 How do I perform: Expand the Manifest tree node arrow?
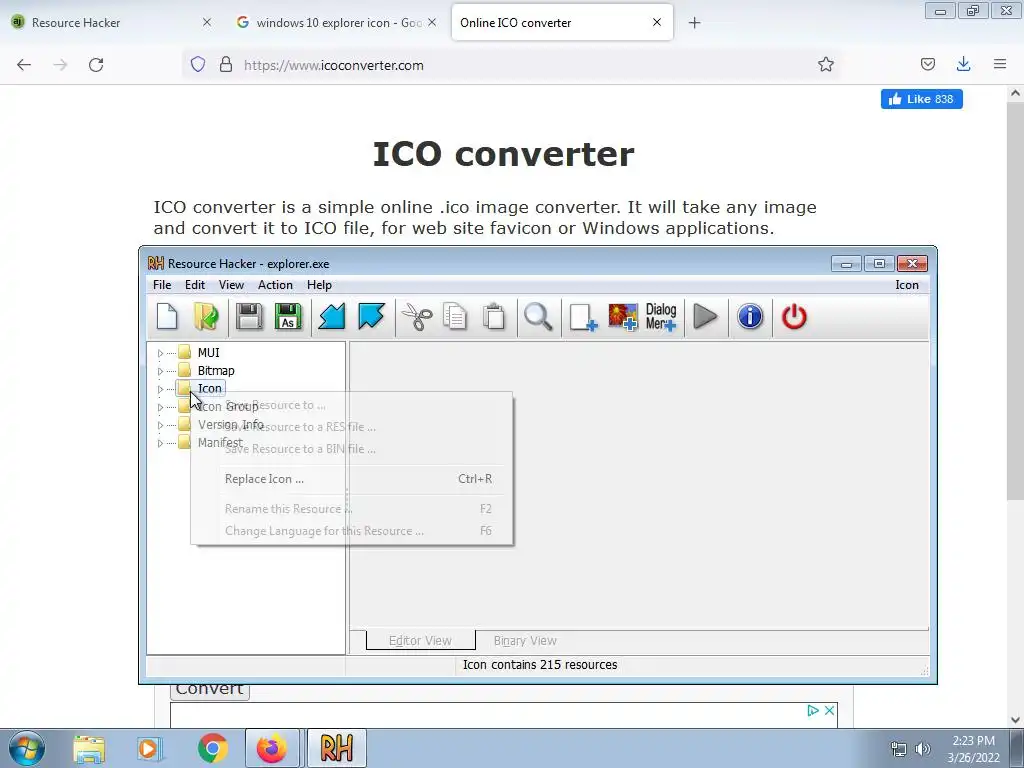pos(160,443)
